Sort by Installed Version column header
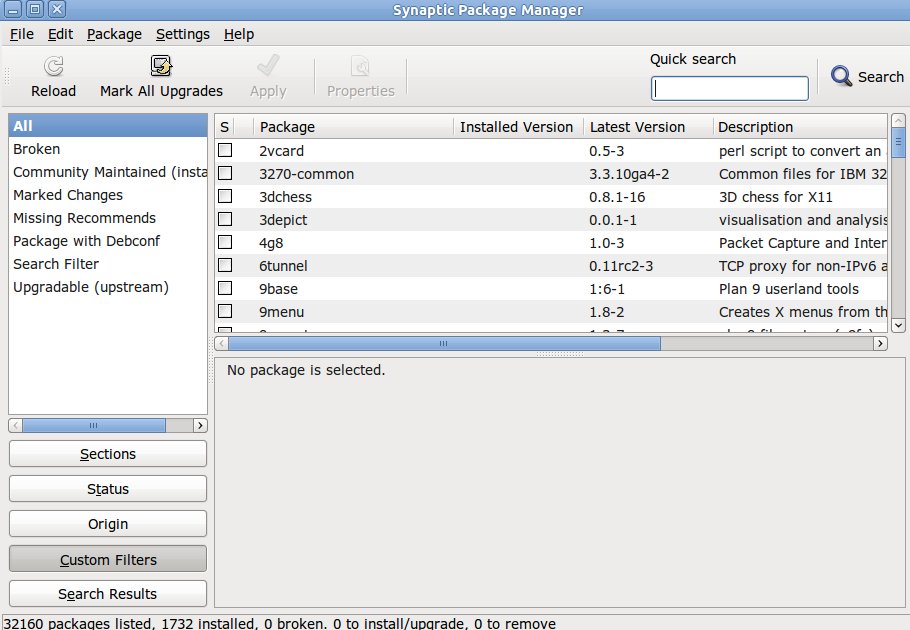This screenshot has height=630, width=910. point(518,126)
